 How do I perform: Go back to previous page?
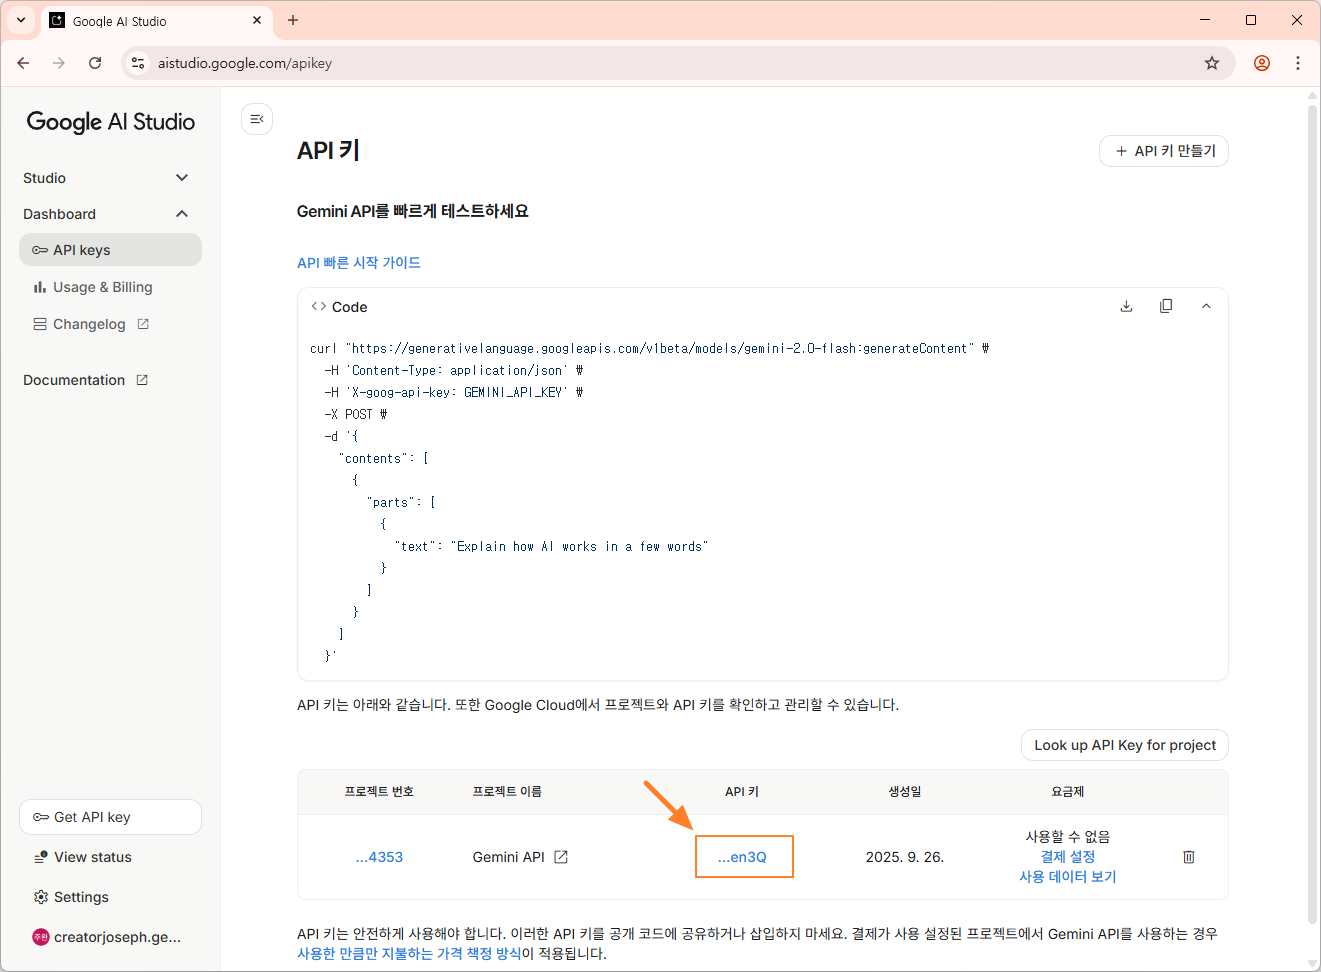[x=23, y=63]
